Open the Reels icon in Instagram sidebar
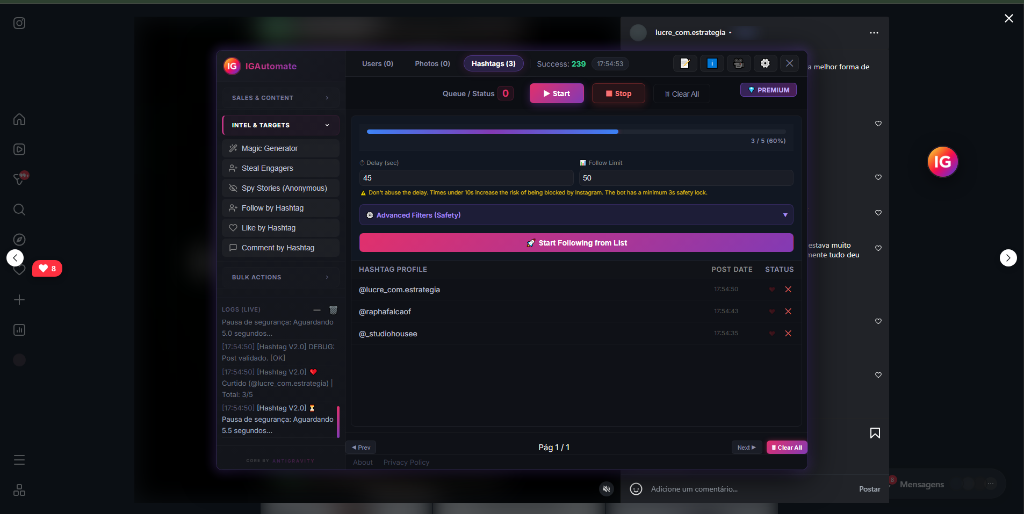The height and width of the screenshot is (514, 1024). click(20, 150)
